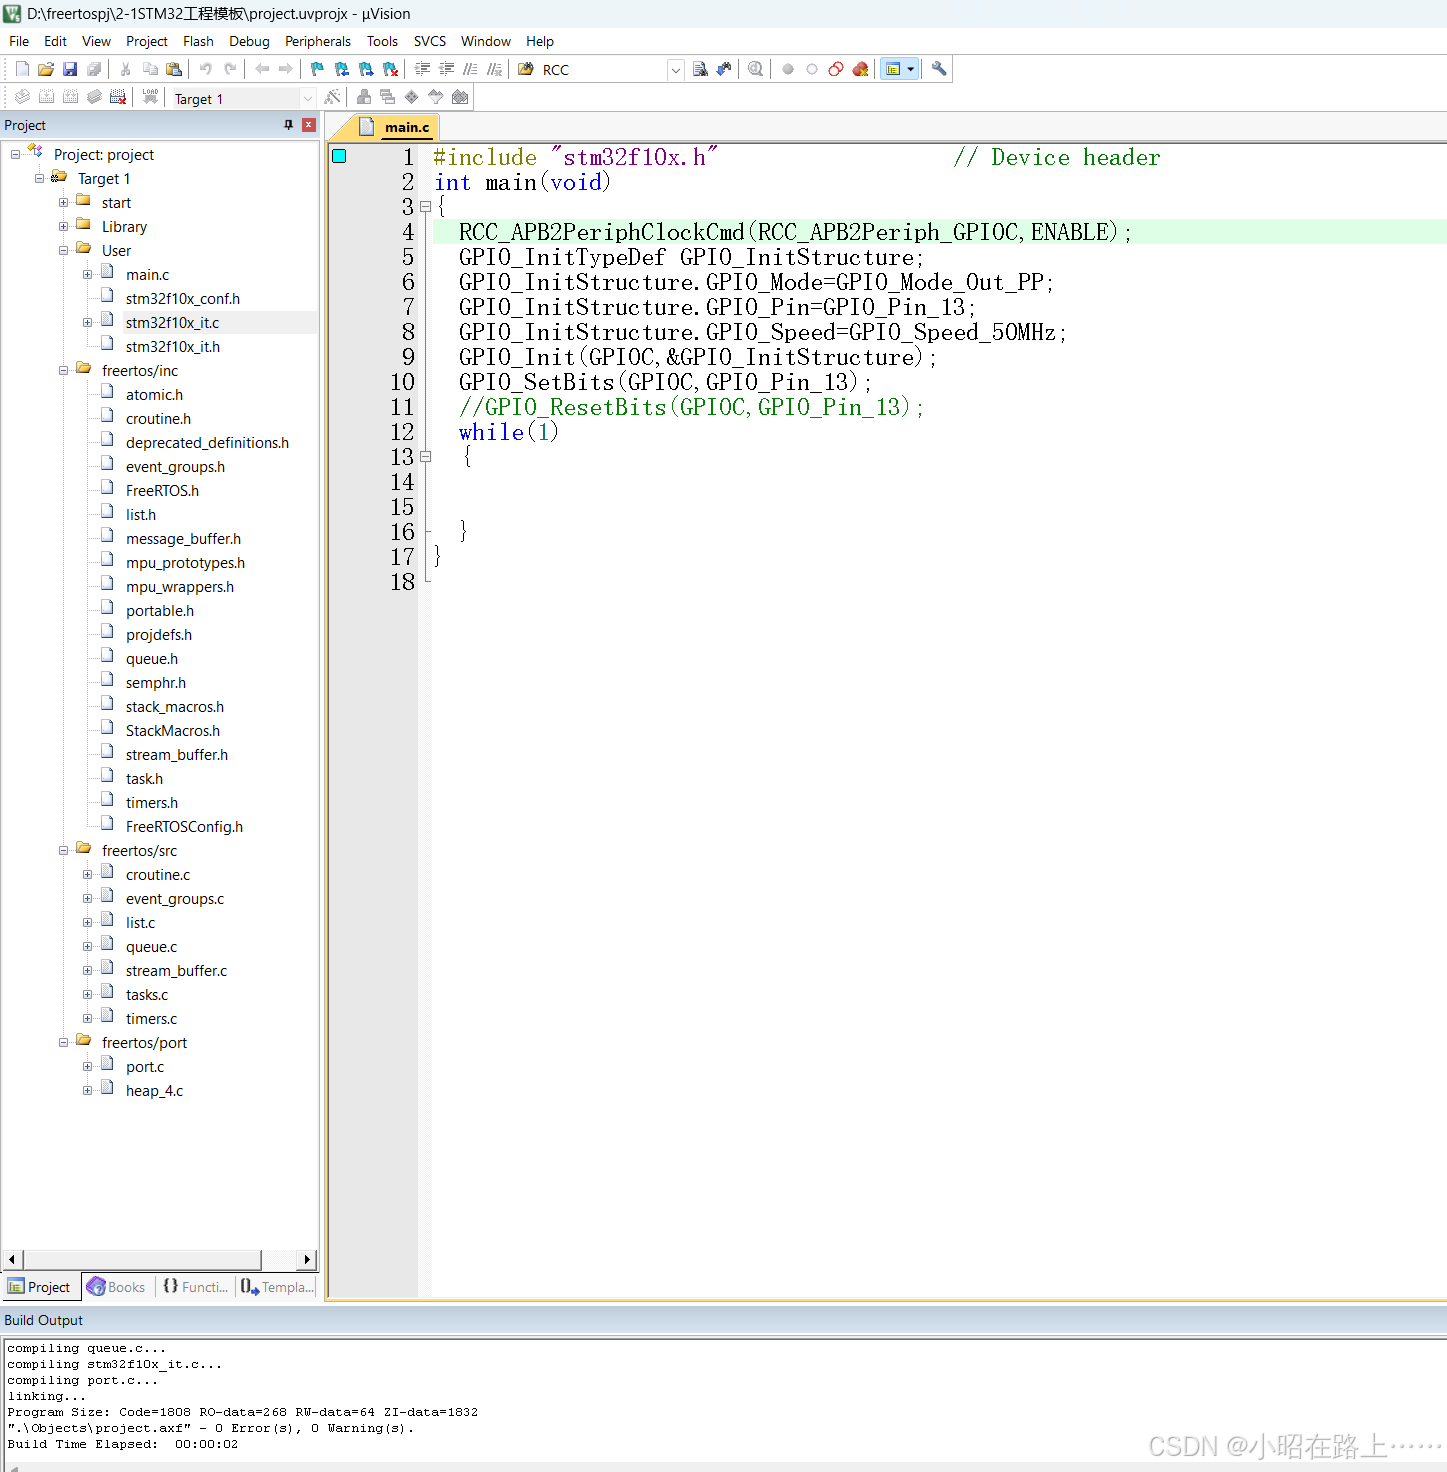Open the Target 1 selection dropdown
The width and height of the screenshot is (1447, 1472).
click(x=308, y=98)
